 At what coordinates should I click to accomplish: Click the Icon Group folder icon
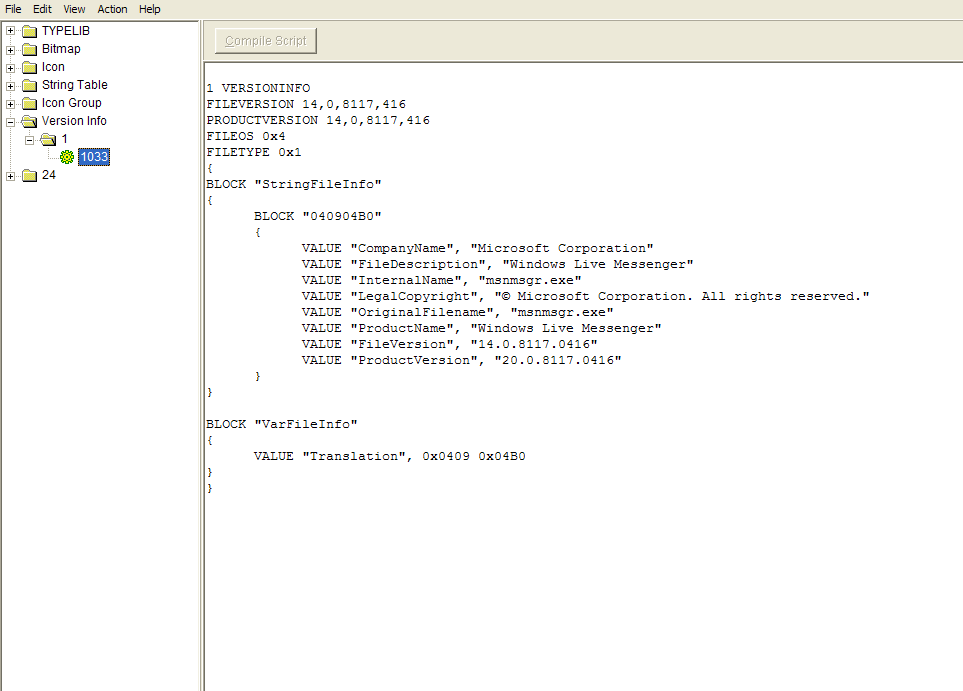(x=29, y=103)
